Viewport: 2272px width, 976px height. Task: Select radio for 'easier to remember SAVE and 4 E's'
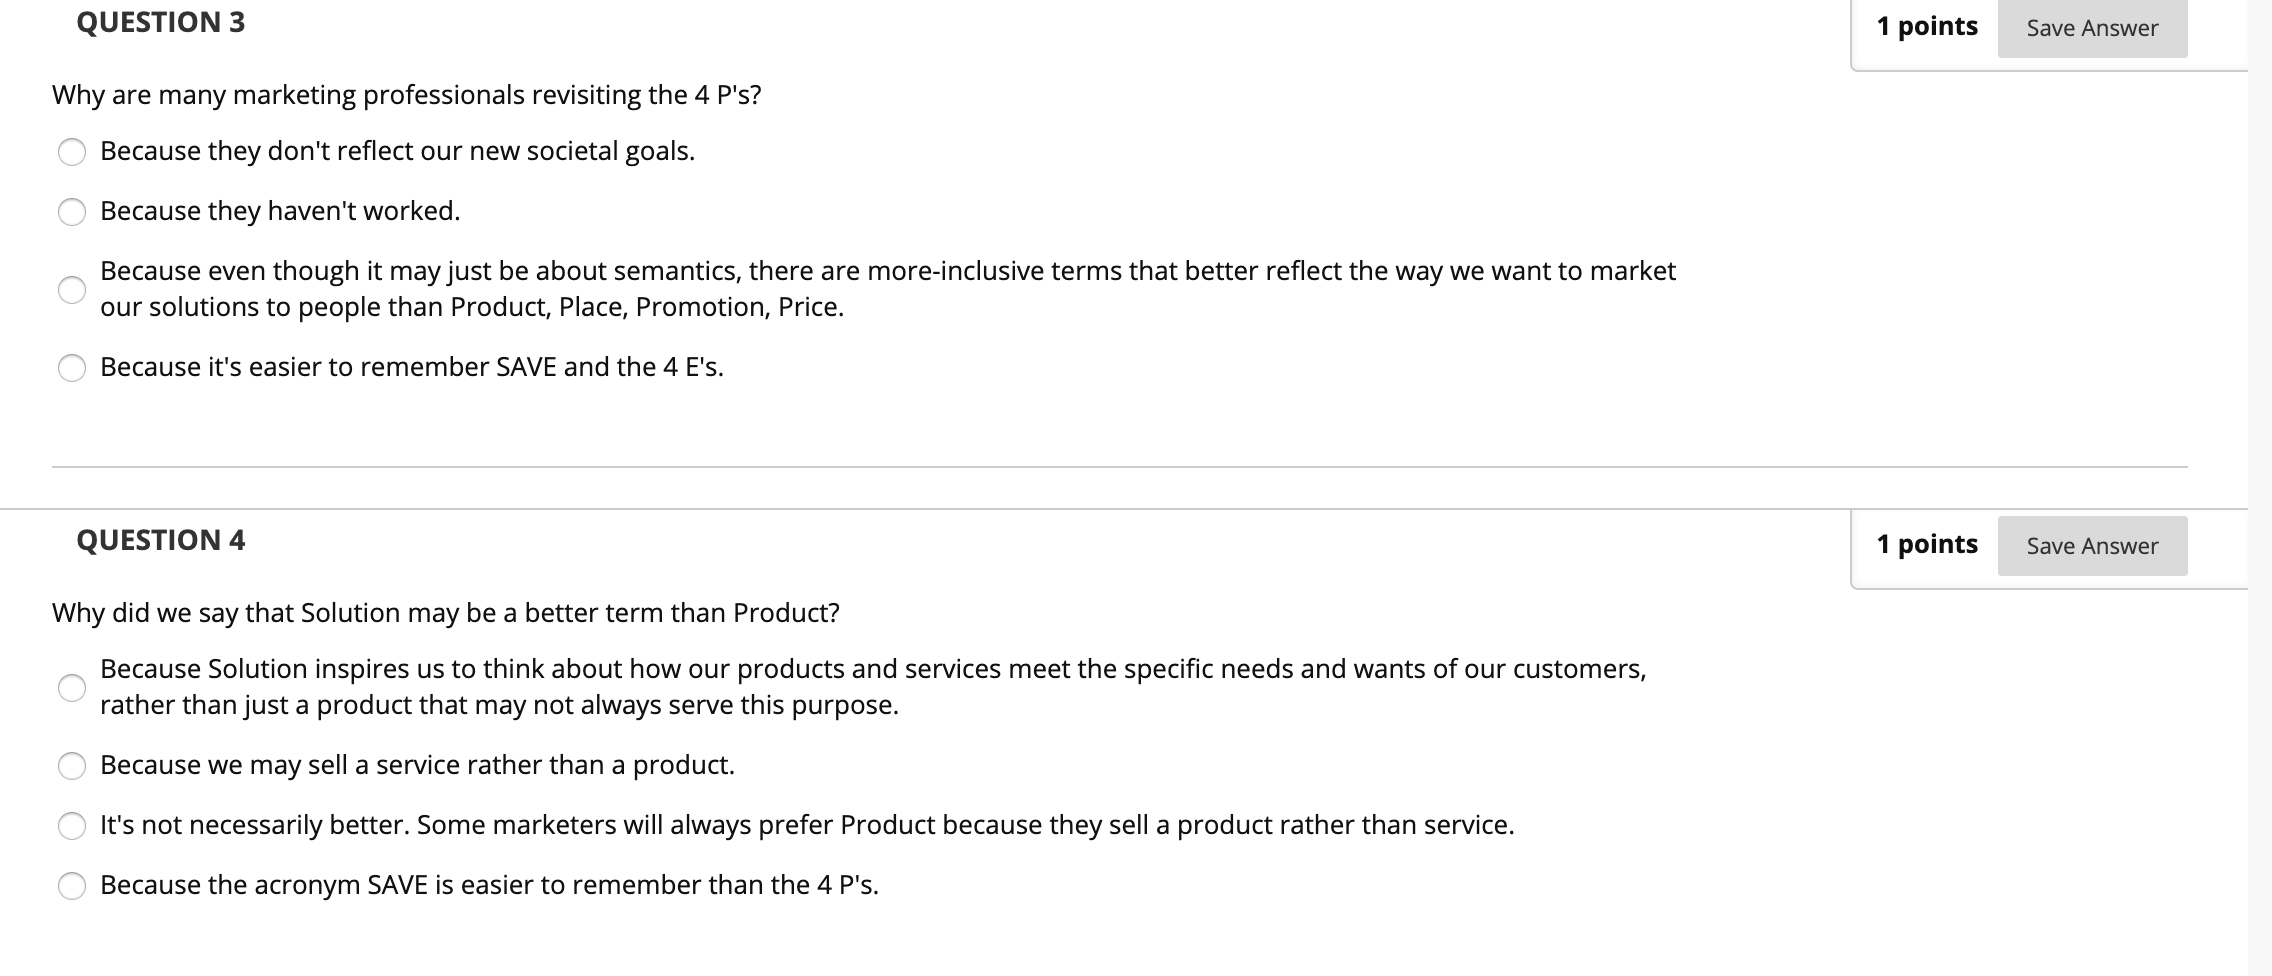pyautogui.click(x=71, y=368)
